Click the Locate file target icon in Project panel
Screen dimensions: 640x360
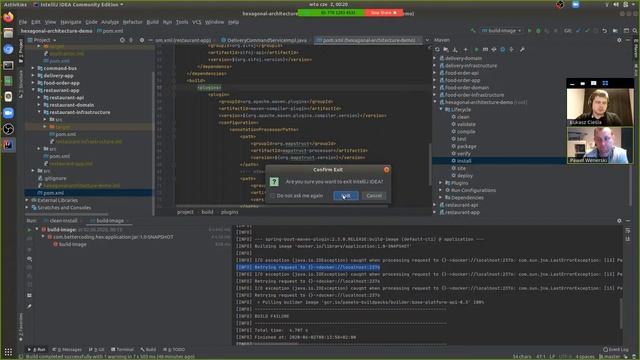pos(122,40)
